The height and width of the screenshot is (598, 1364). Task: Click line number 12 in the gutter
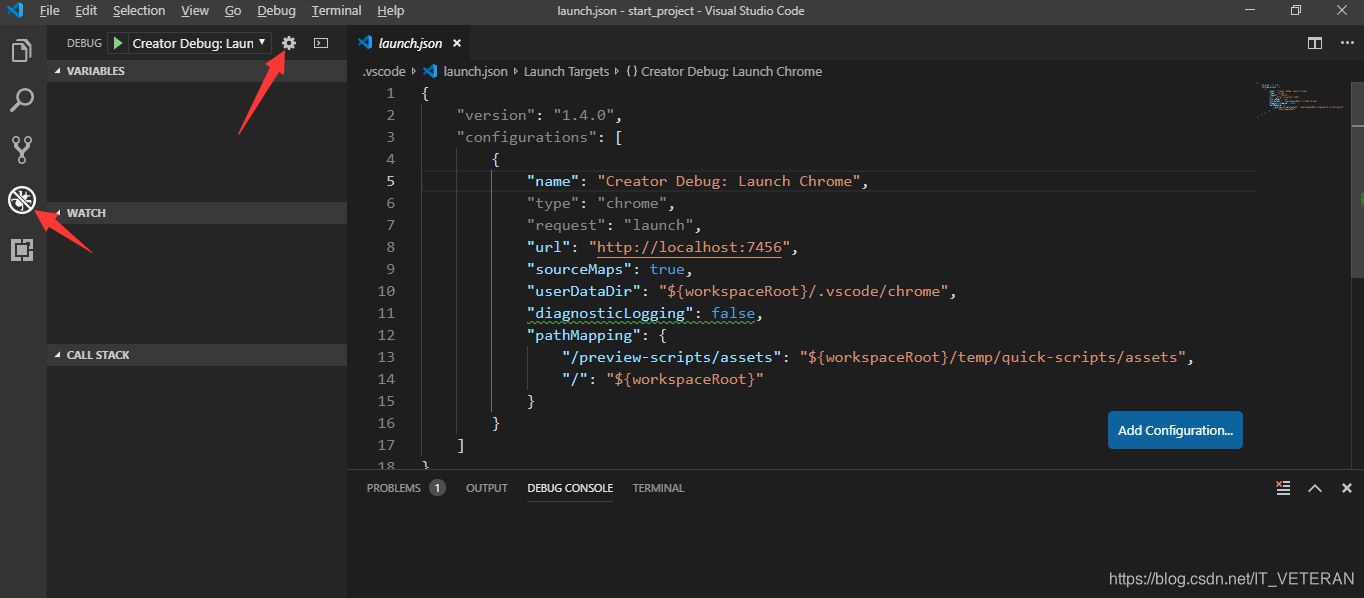point(387,335)
